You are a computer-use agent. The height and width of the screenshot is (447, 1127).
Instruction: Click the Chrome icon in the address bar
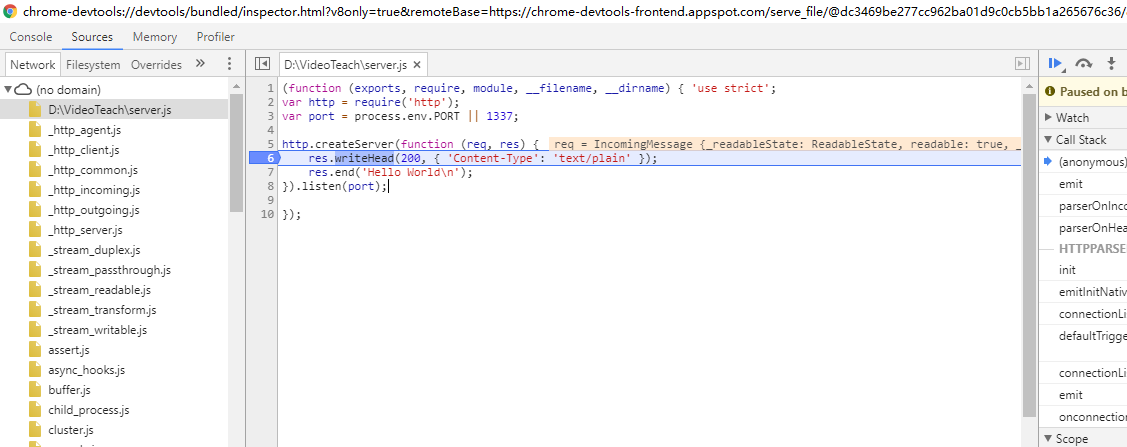[x=11, y=11]
